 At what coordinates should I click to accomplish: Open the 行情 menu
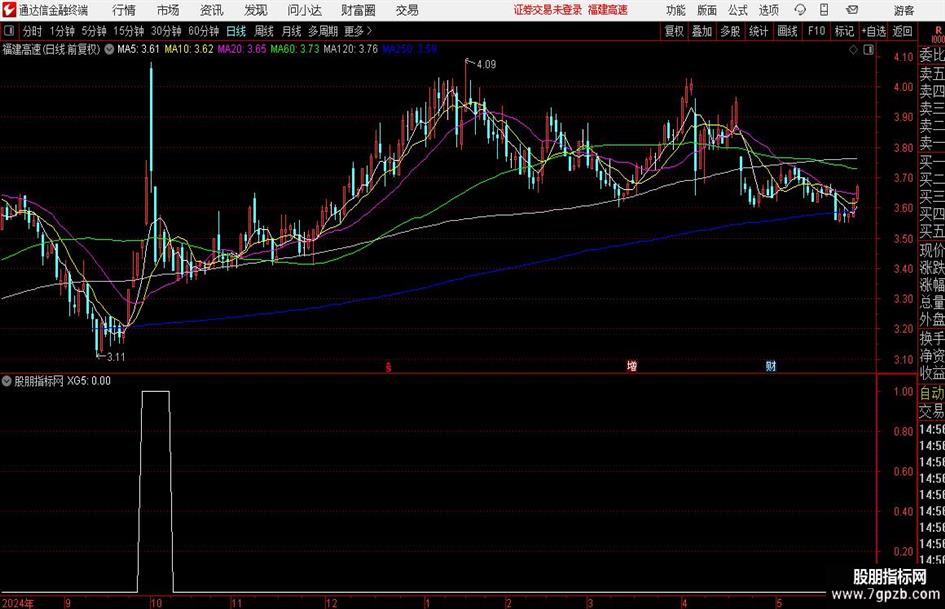[124, 10]
